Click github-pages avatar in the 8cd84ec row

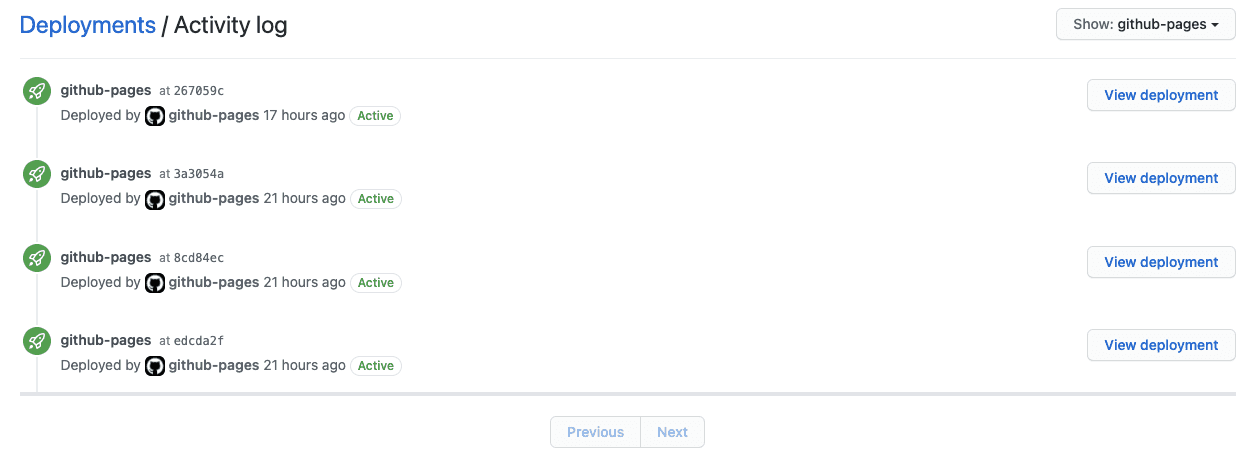pyautogui.click(x=155, y=283)
